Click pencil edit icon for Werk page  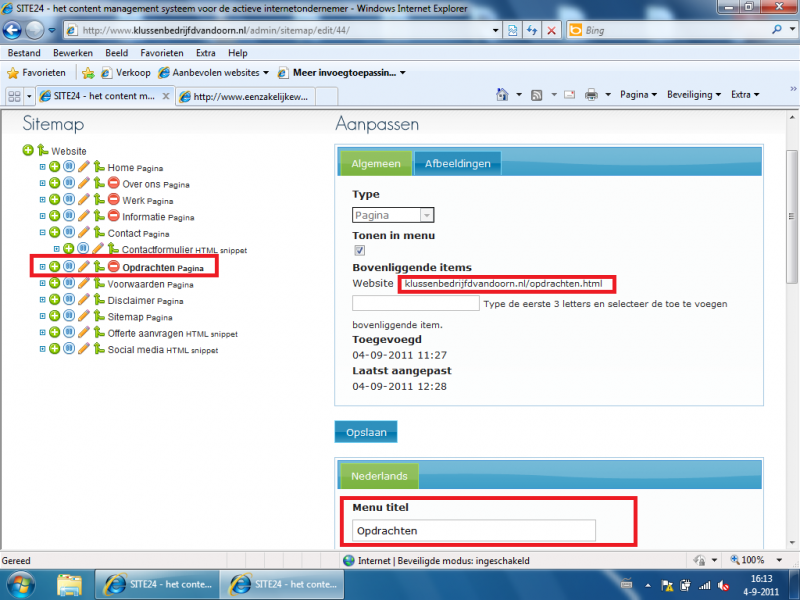click(x=84, y=201)
